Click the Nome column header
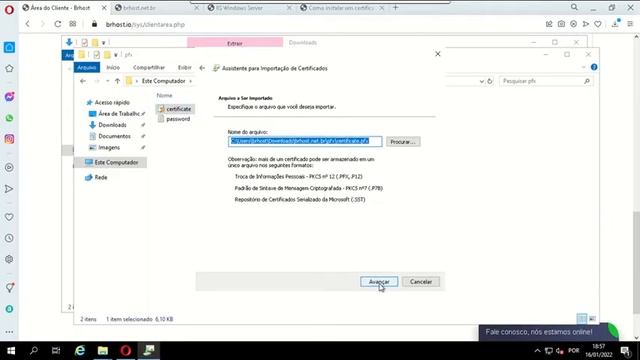This screenshot has height=360, width=640. click(x=164, y=95)
